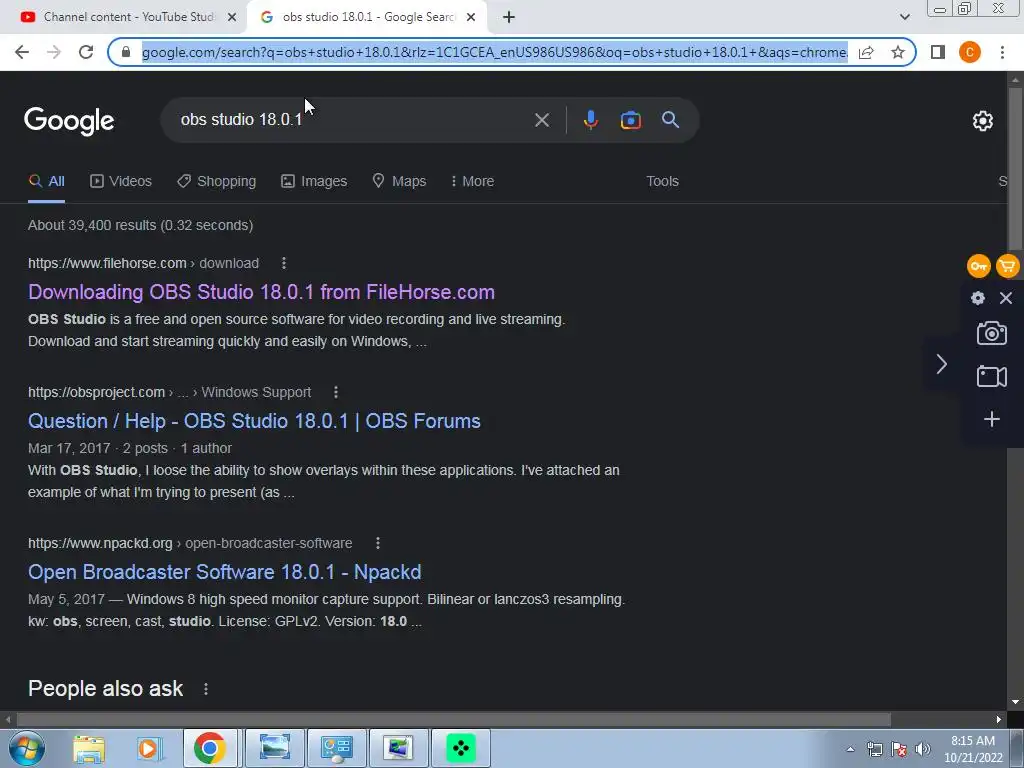Open a new browser tab
The image size is (1024, 768).
coord(509,17)
